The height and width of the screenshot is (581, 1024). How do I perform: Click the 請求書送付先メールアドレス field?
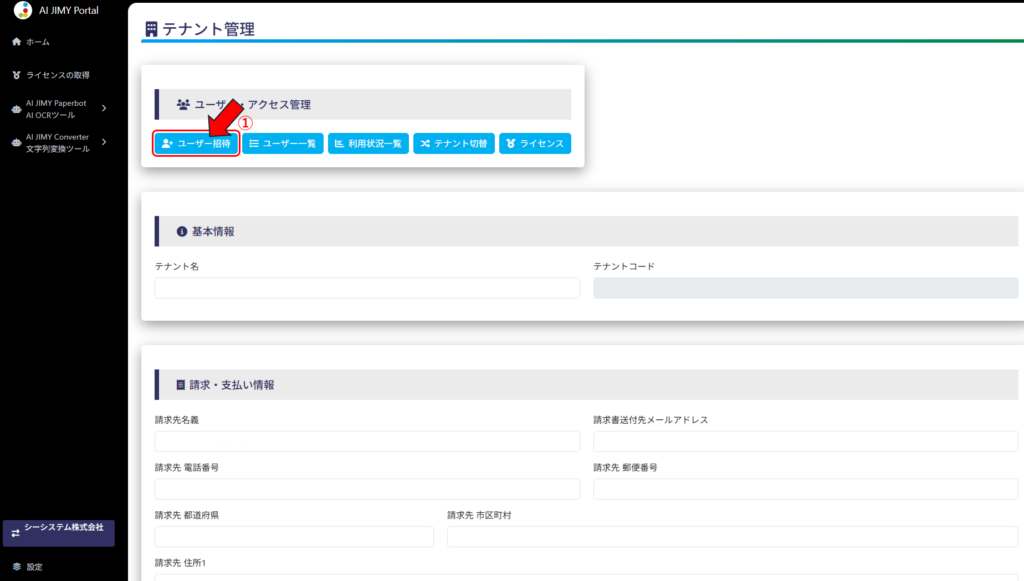(805, 441)
